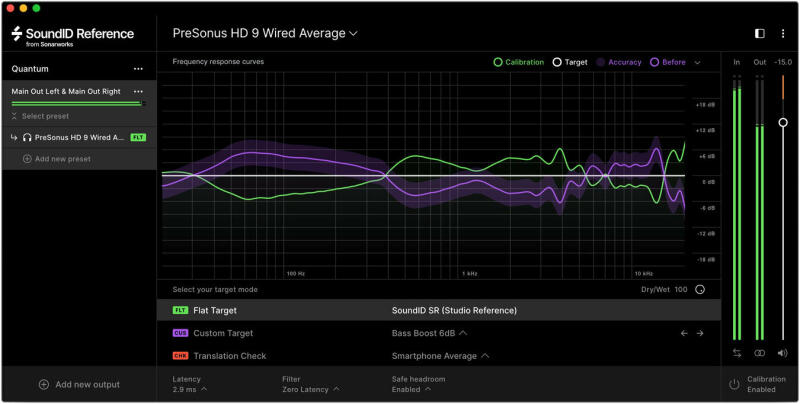Select the Flat Target mode
The image size is (800, 404).
point(439,311)
